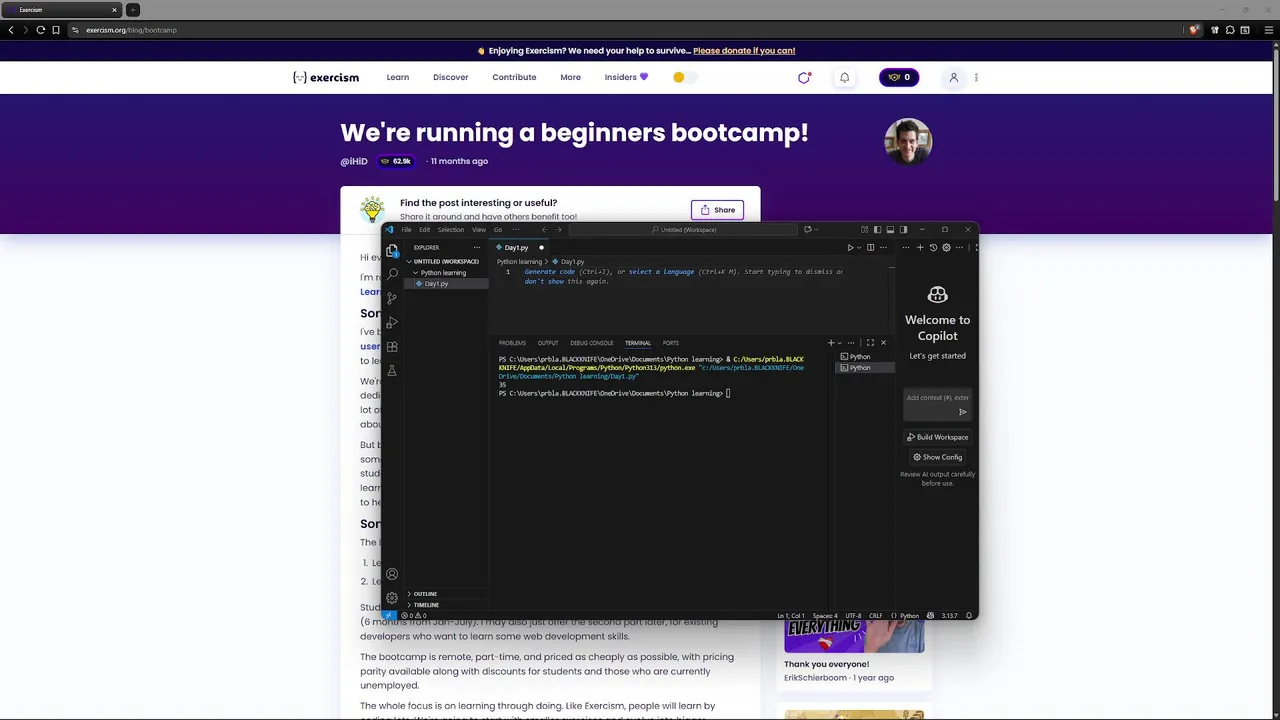Follow 'Please donate if you can!' link
Screen dimensions: 1280x720
pyautogui.click(x=744, y=50)
